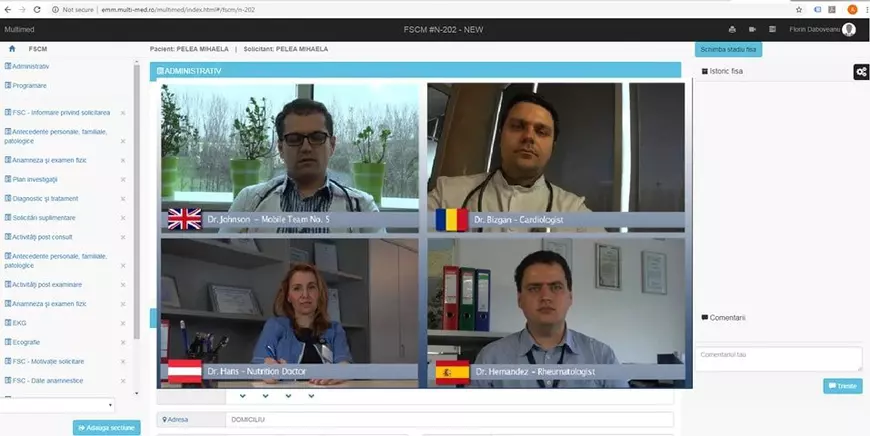Remove the FSC - Motivație solicitare section

click(x=123, y=362)
